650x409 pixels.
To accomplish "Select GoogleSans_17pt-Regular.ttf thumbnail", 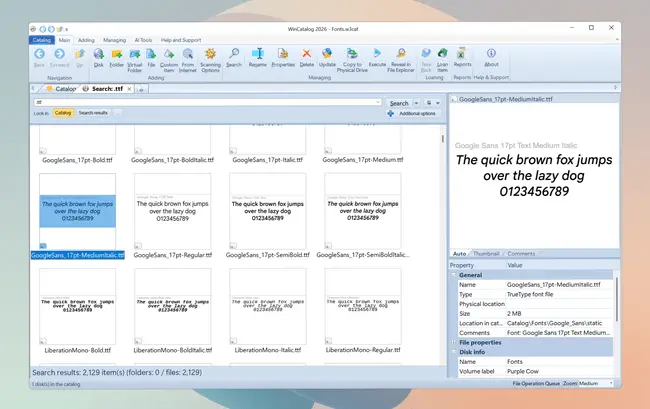I will coord(172,211).
